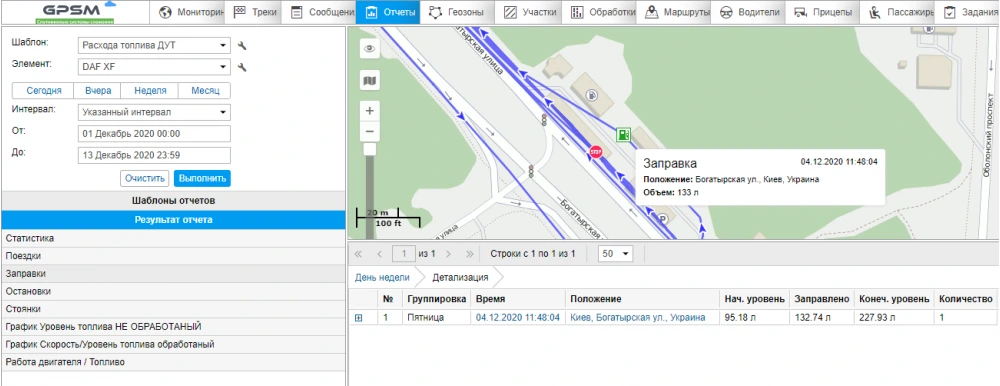Collapse the Результат отчета section

[173, 219]
